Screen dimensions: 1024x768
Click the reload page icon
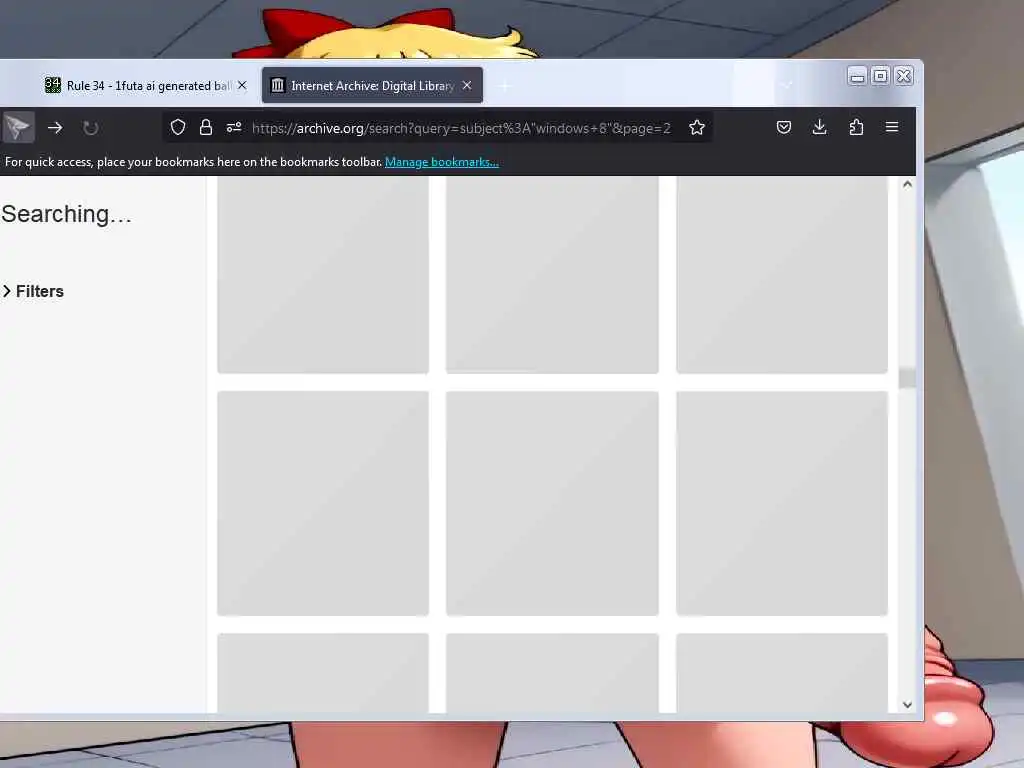click(91, 128)
